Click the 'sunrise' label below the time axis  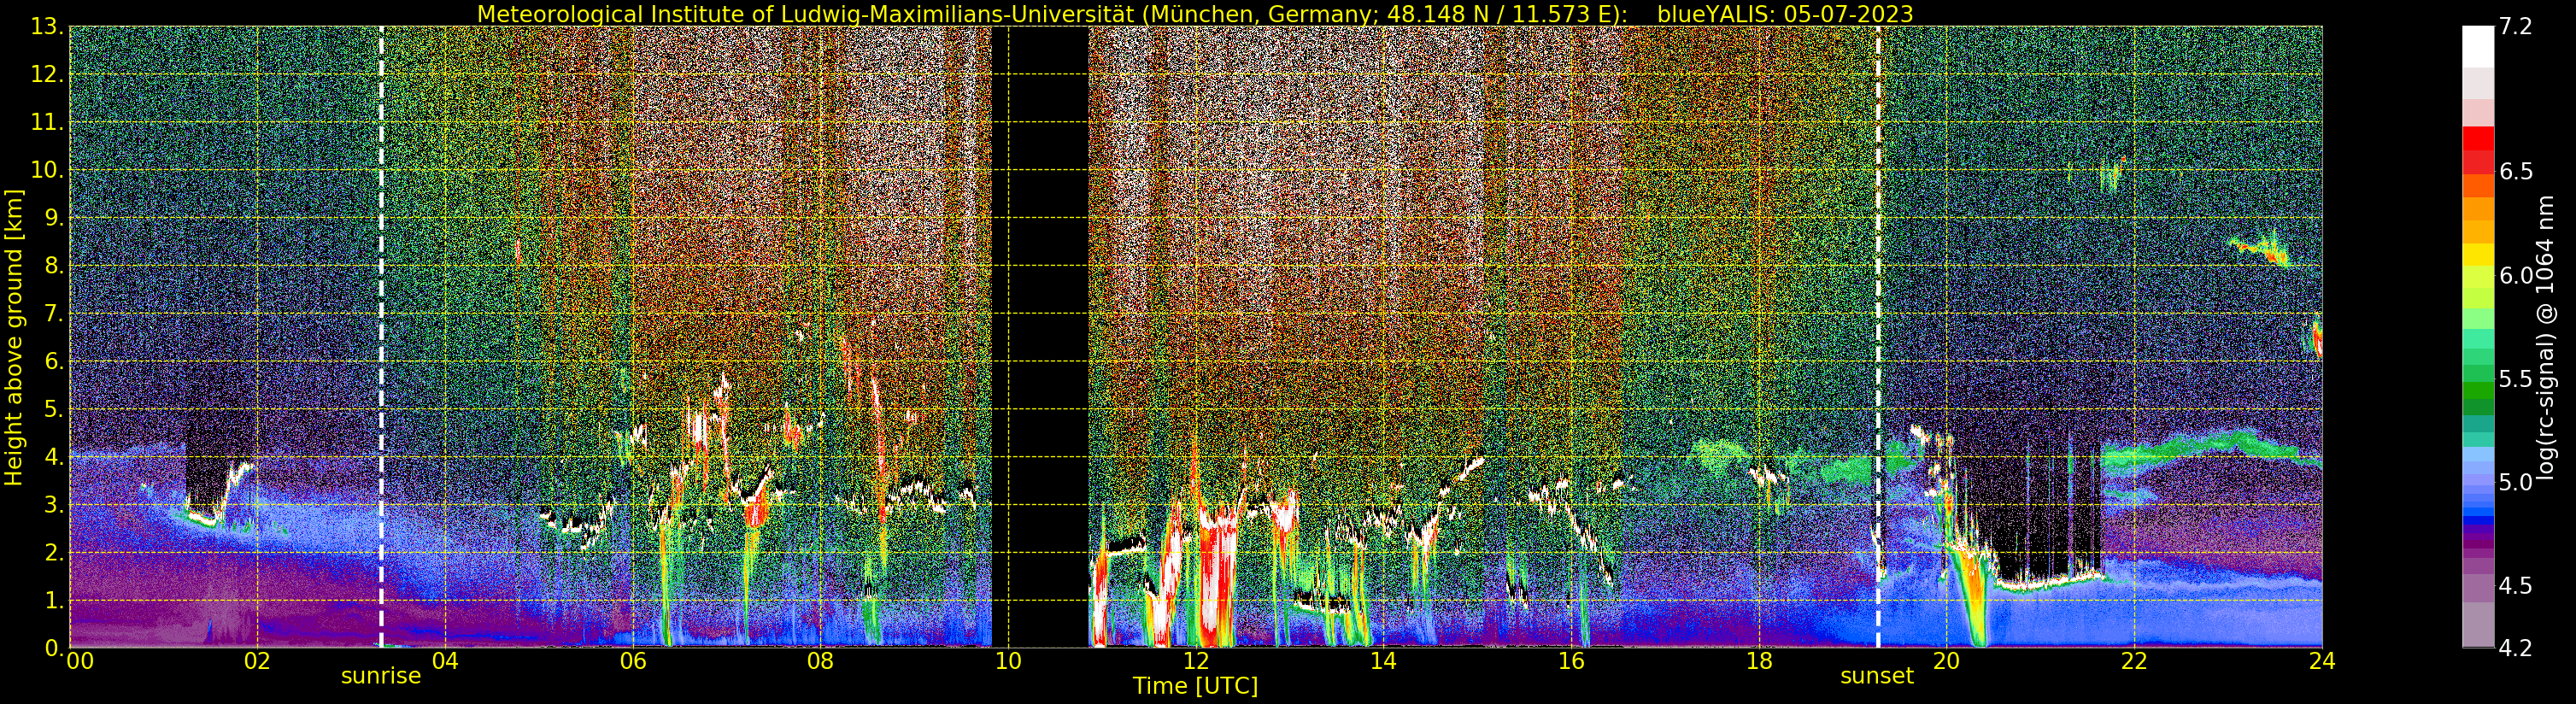[381, 676]
